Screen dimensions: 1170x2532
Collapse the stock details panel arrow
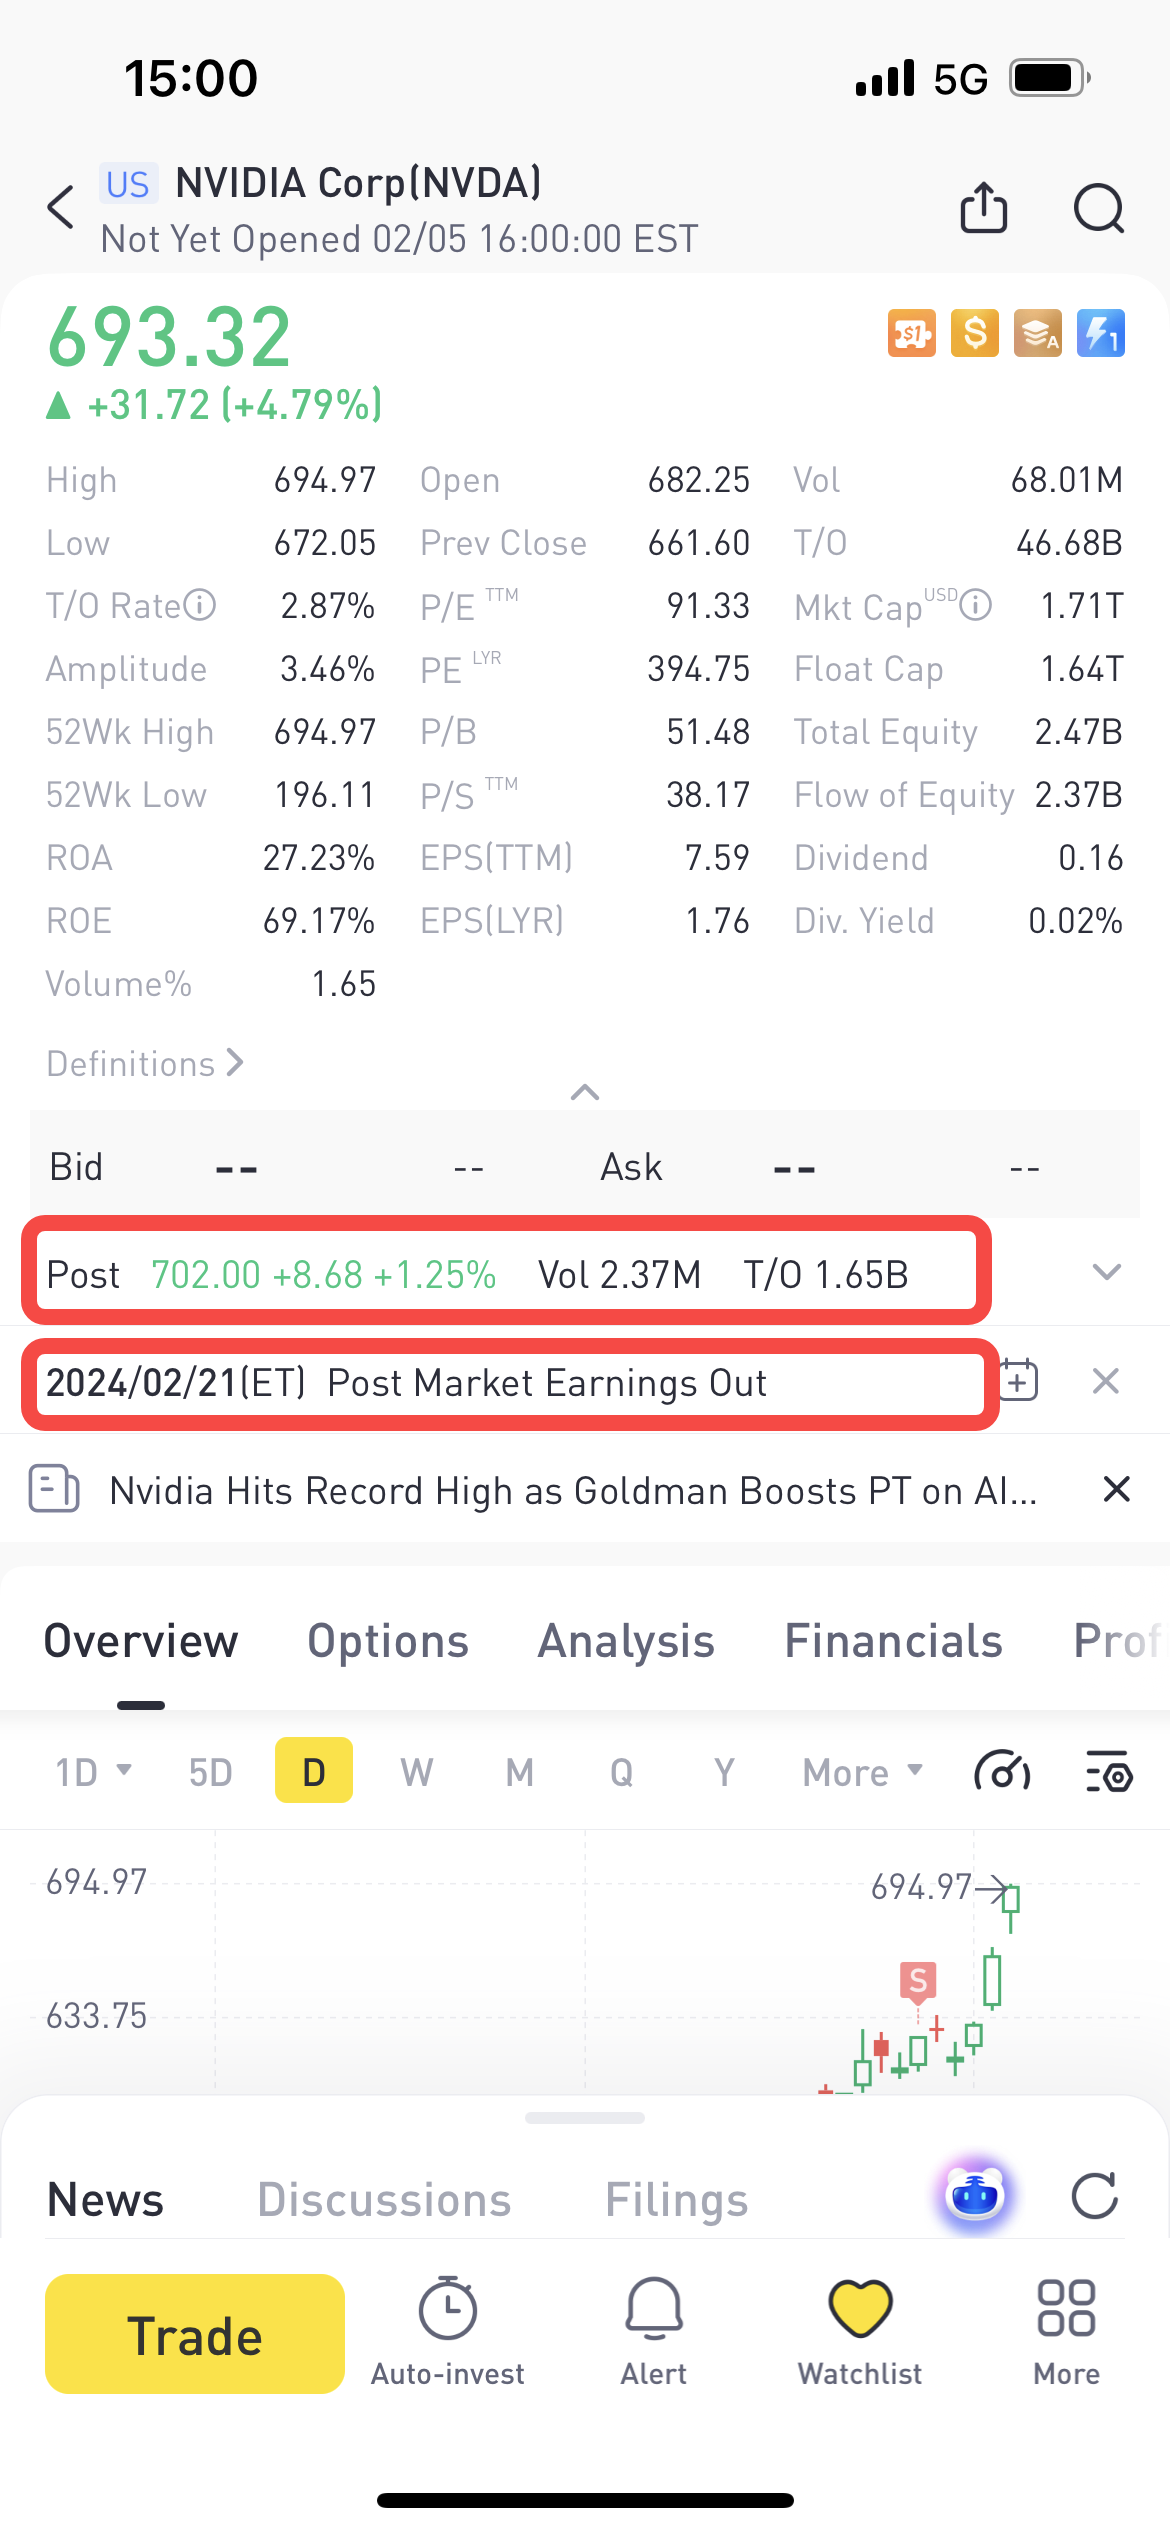(x=585, y=1092)
